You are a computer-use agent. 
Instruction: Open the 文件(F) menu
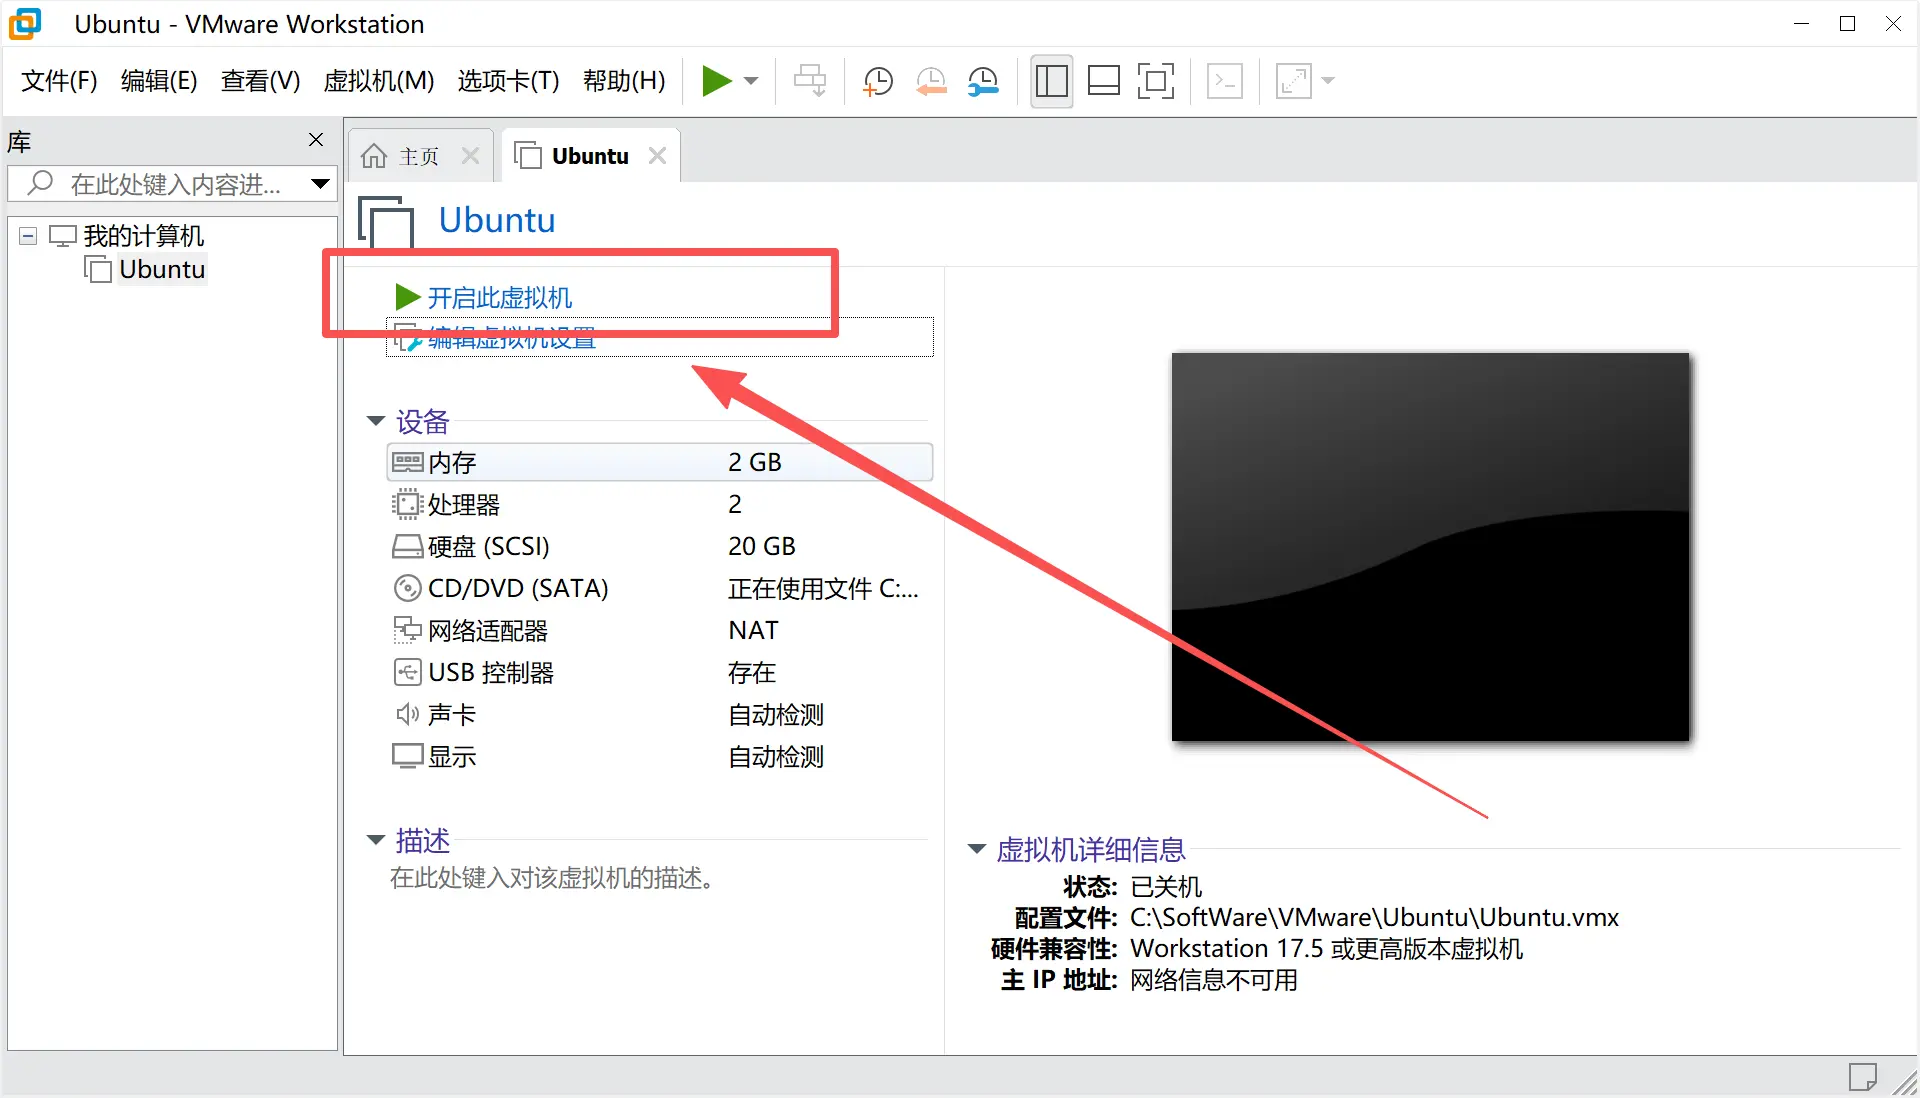(x=59, y=81)
